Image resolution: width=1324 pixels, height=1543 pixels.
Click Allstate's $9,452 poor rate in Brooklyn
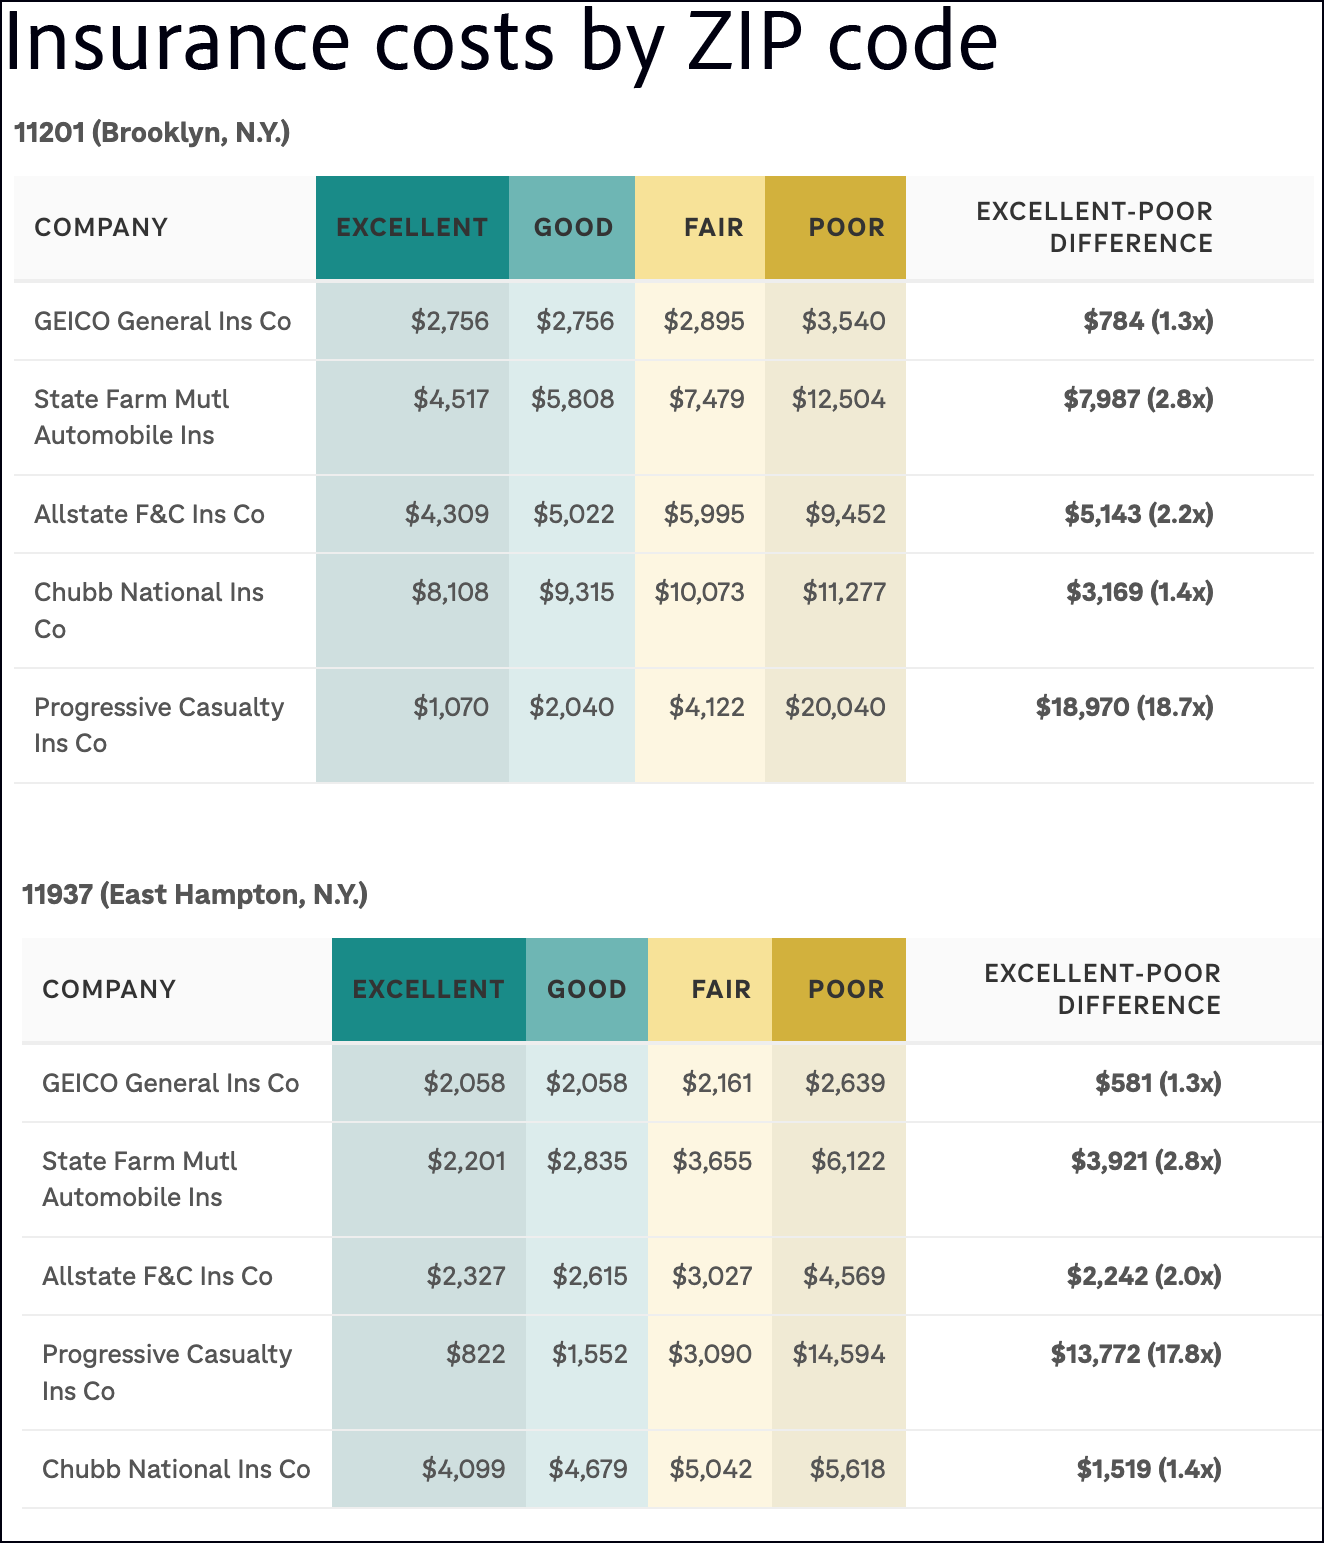pos(845,514)
